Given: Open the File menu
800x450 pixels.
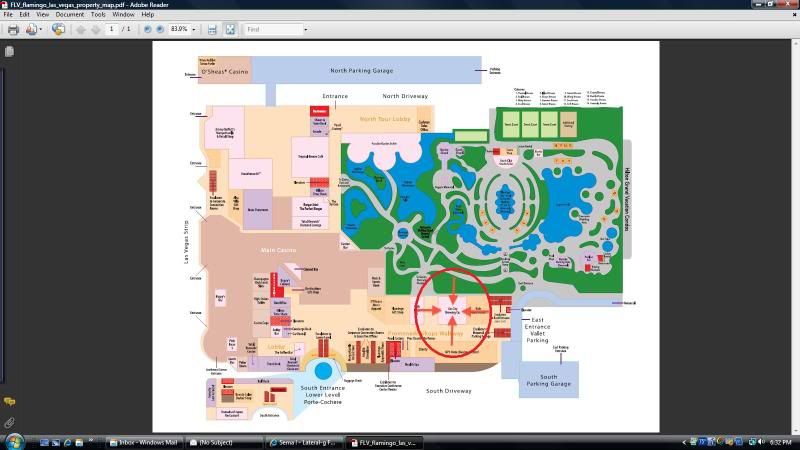Looking at the screenshot, I should 8,15.
